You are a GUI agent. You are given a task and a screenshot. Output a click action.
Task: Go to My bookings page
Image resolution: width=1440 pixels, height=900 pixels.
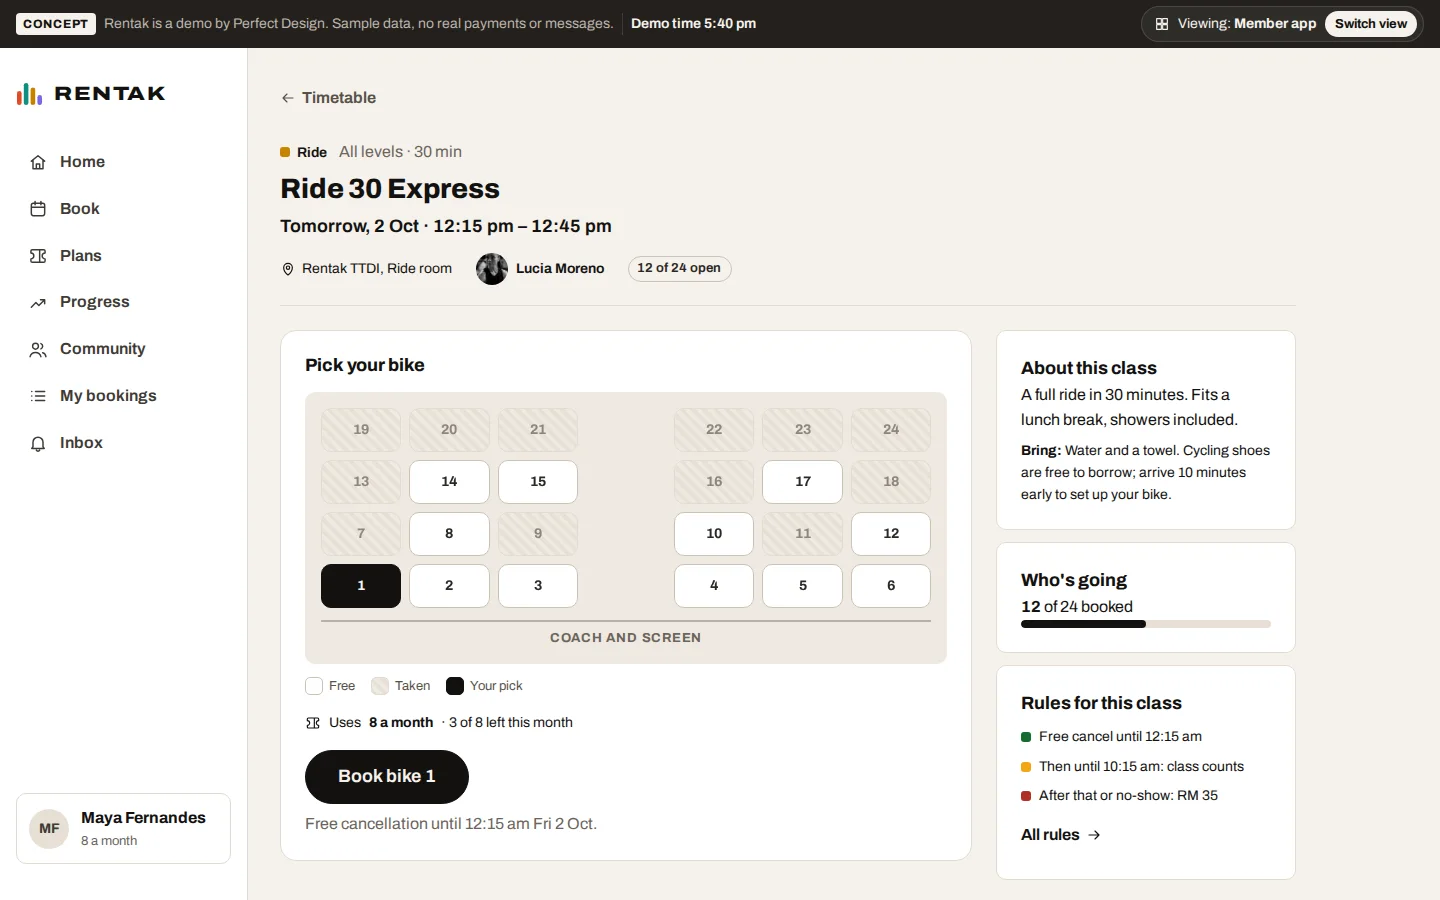coord(124,396)
